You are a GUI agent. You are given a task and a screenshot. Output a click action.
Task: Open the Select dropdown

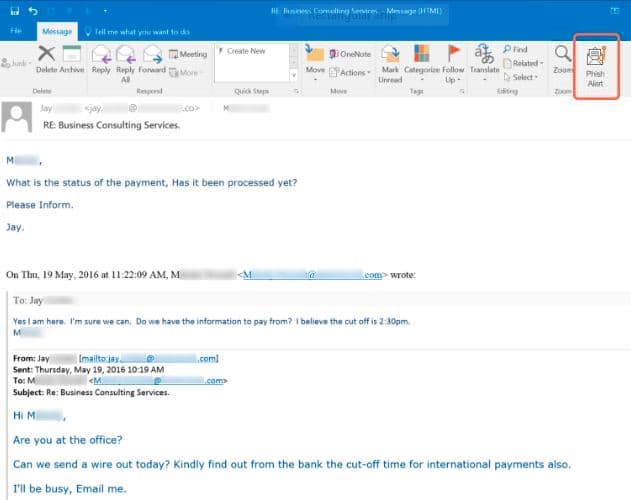coord(520,77)
